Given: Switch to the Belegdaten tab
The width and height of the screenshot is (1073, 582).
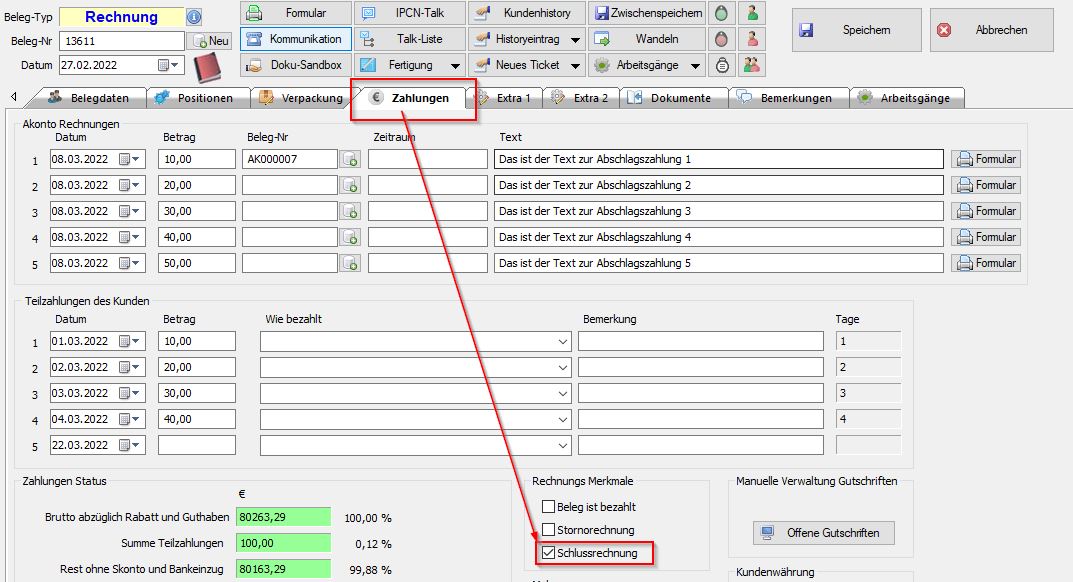Looking at the screenshot, I should tap(90, 98).
